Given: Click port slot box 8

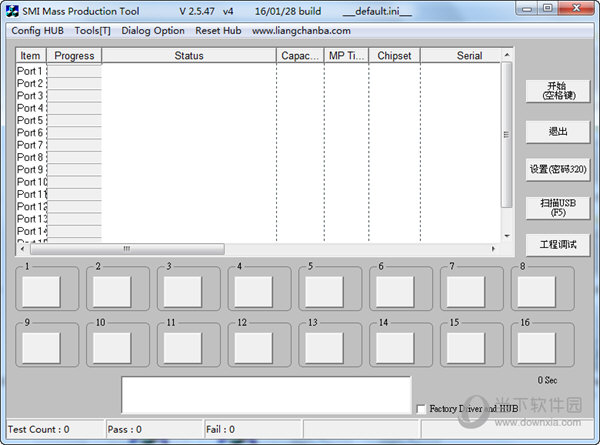Looking at the screenshot, I should coord(536,292).
